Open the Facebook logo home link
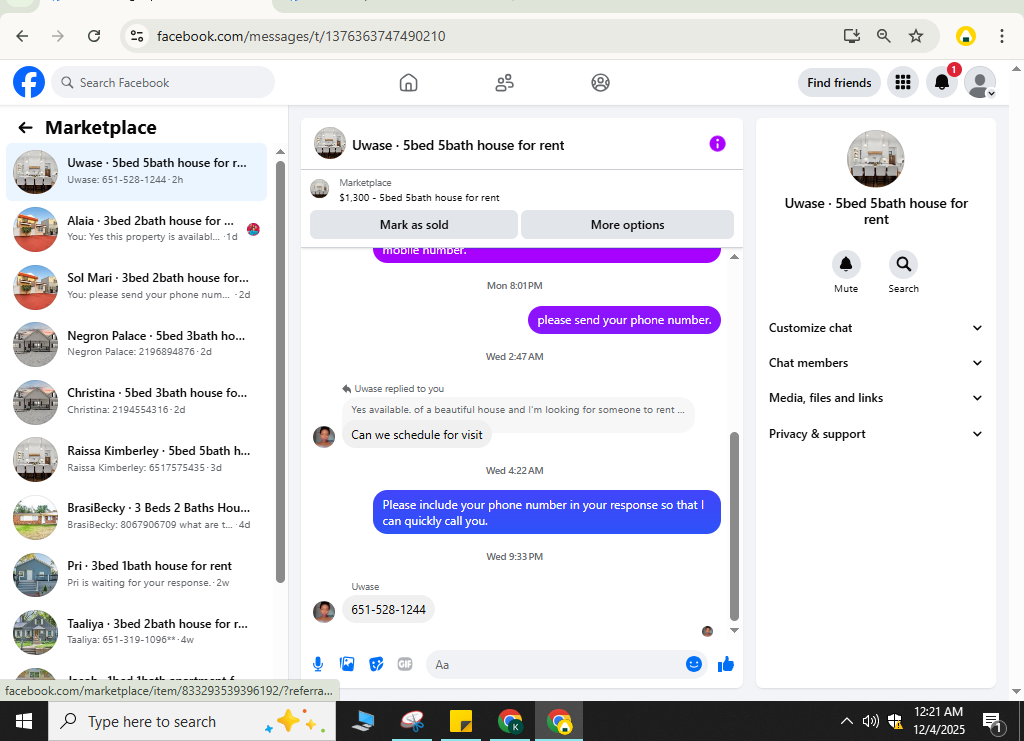This screenshot has width=1024, height=741. [x=29, y=82]
